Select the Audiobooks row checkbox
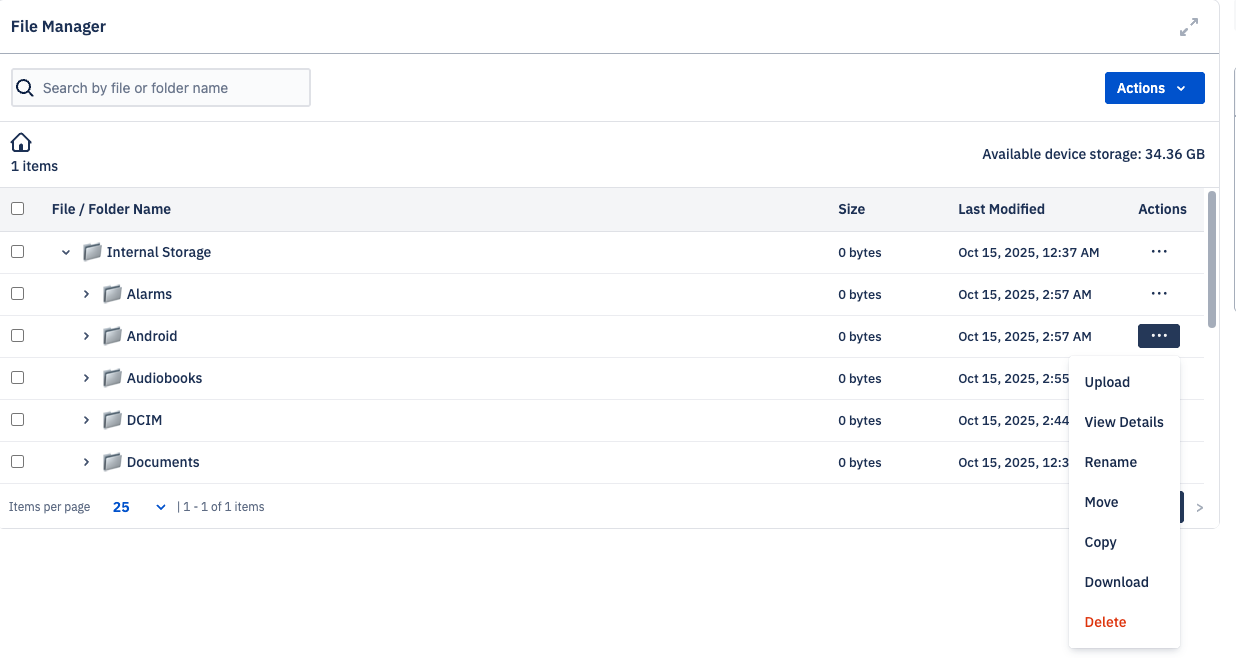1236x658 pixels. pos(17,378)
